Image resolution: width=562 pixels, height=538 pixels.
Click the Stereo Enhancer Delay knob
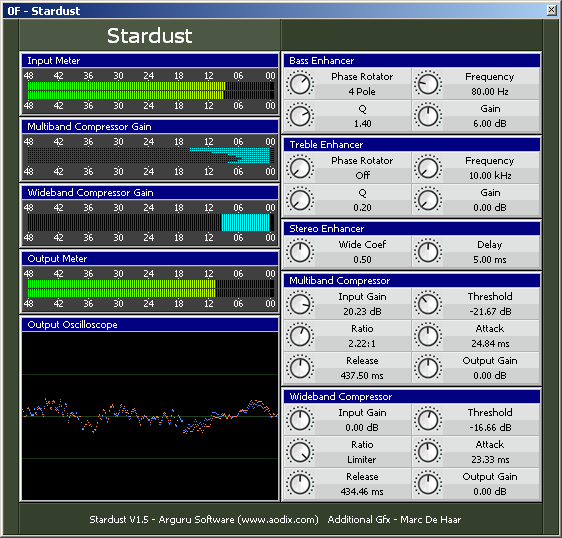point(428,252)
